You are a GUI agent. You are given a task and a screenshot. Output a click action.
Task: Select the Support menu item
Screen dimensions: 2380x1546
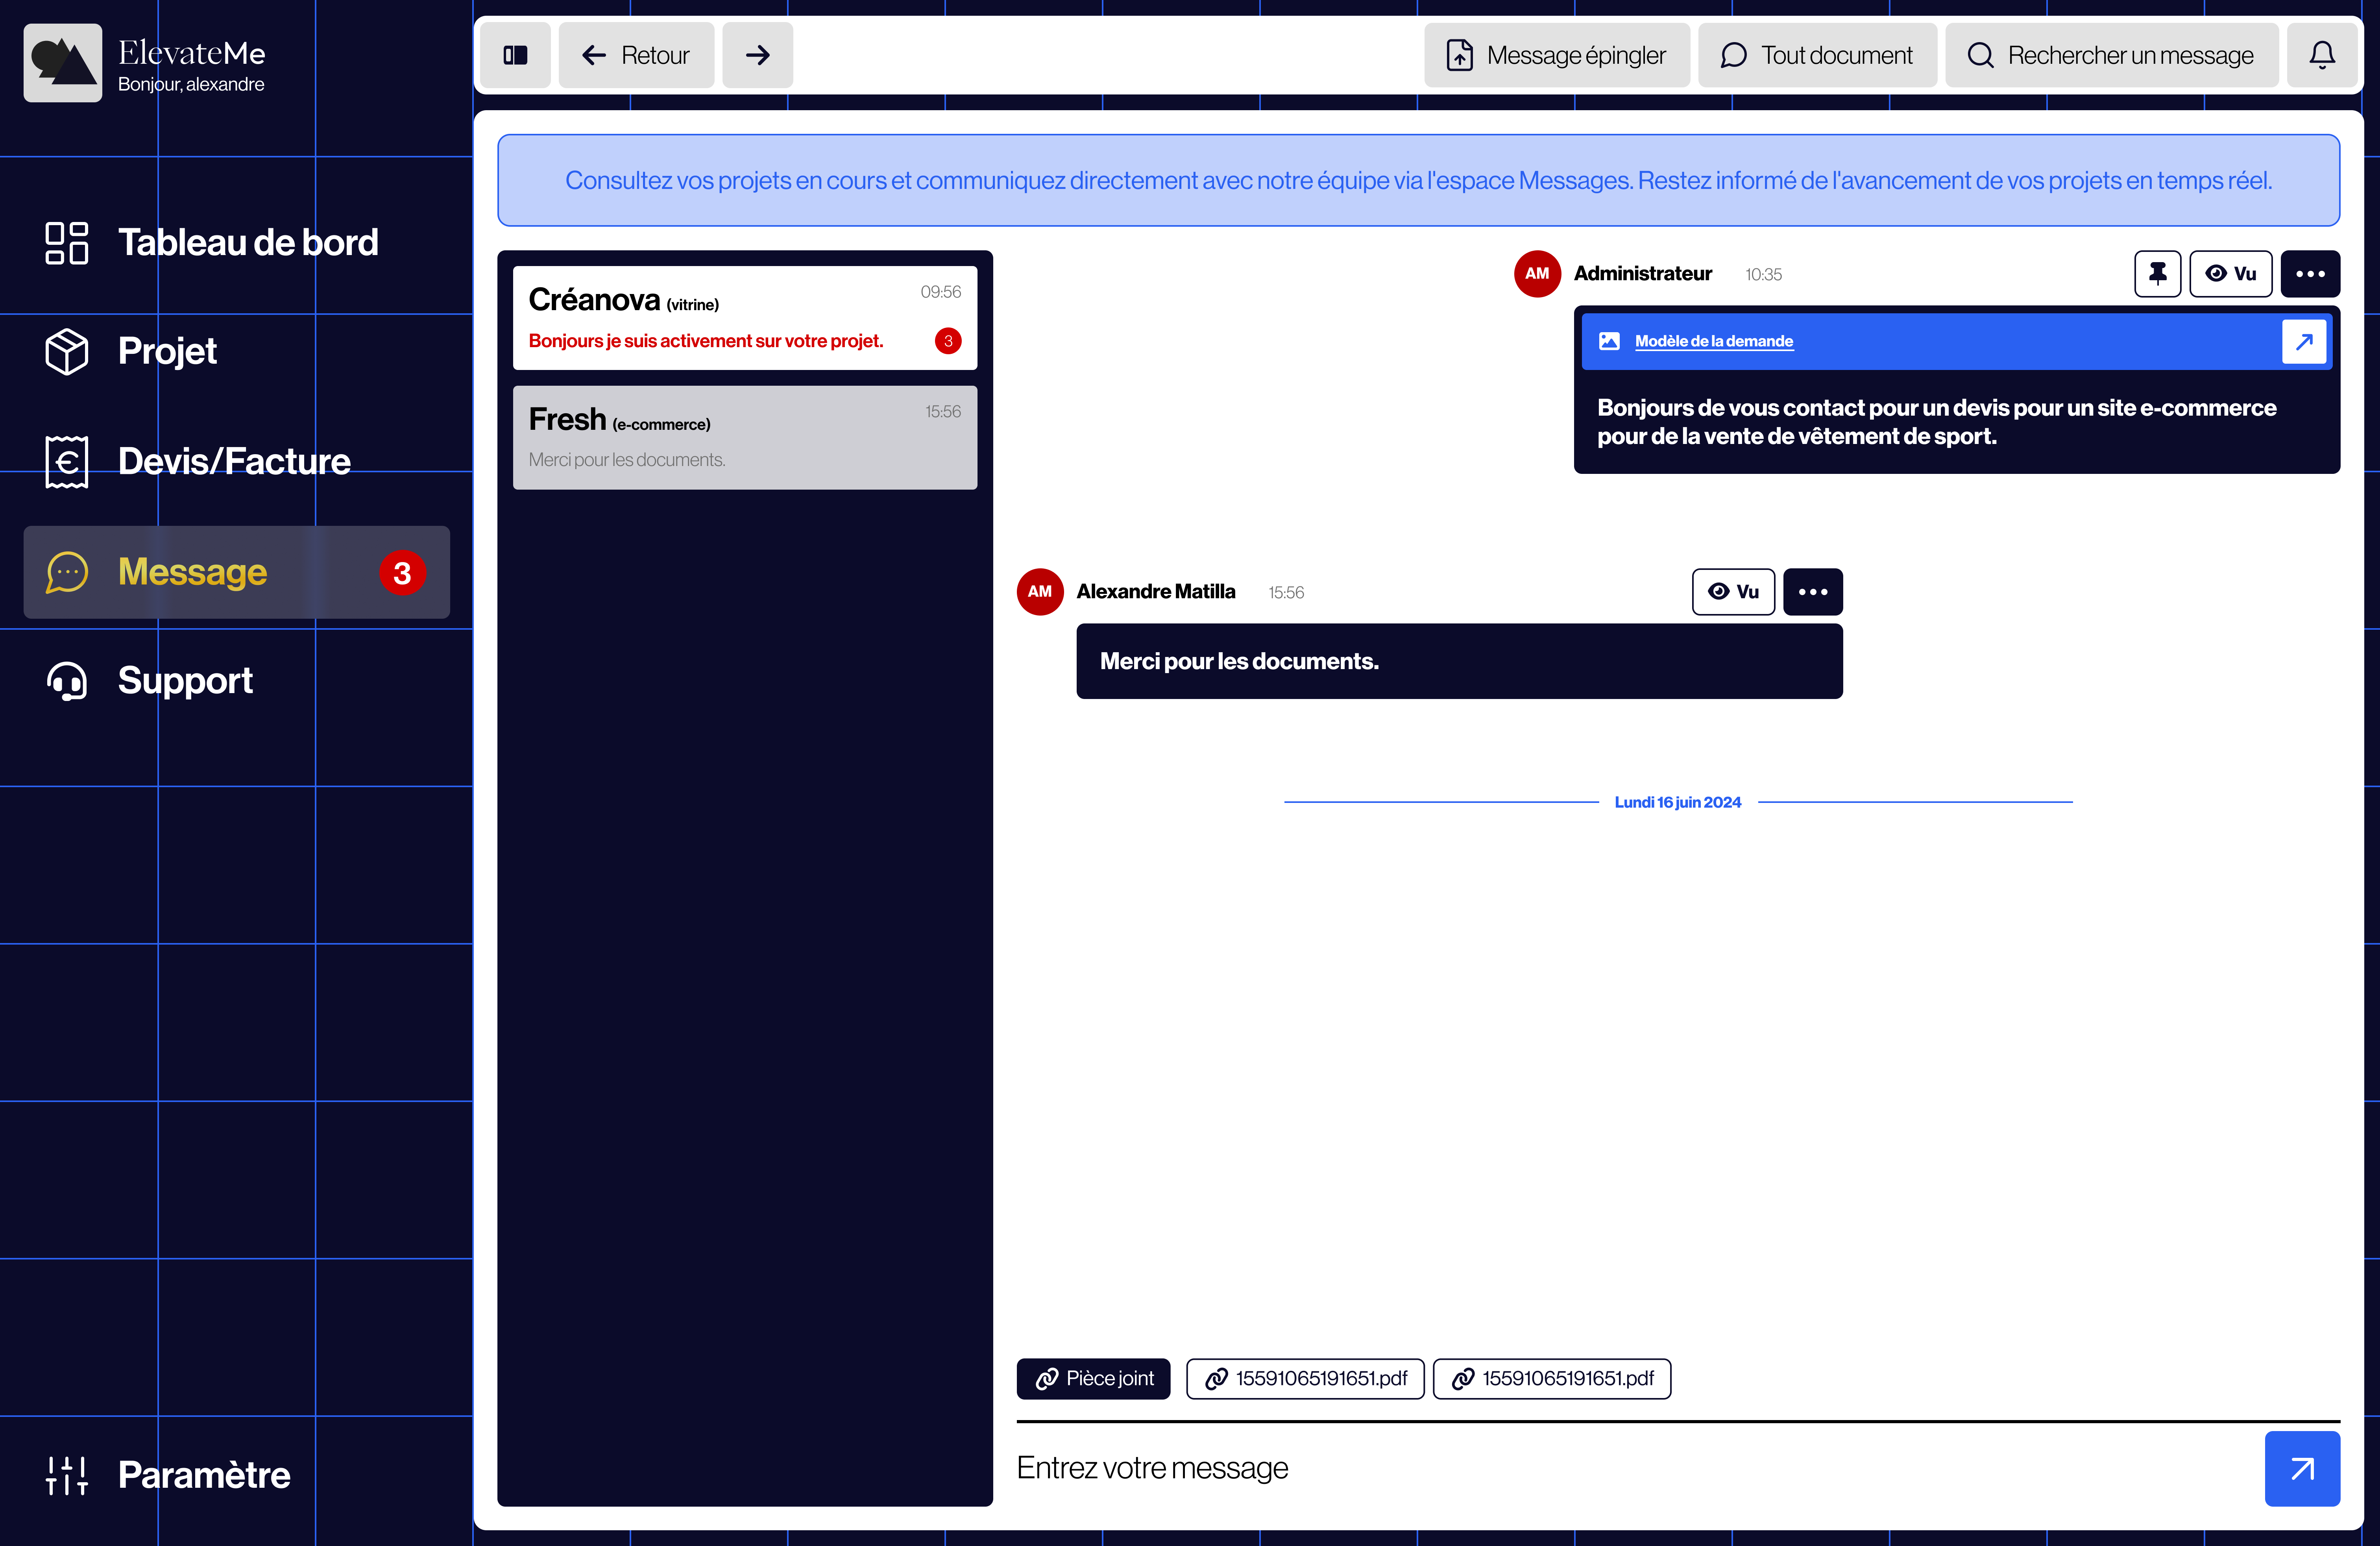(x=185, y=681)
